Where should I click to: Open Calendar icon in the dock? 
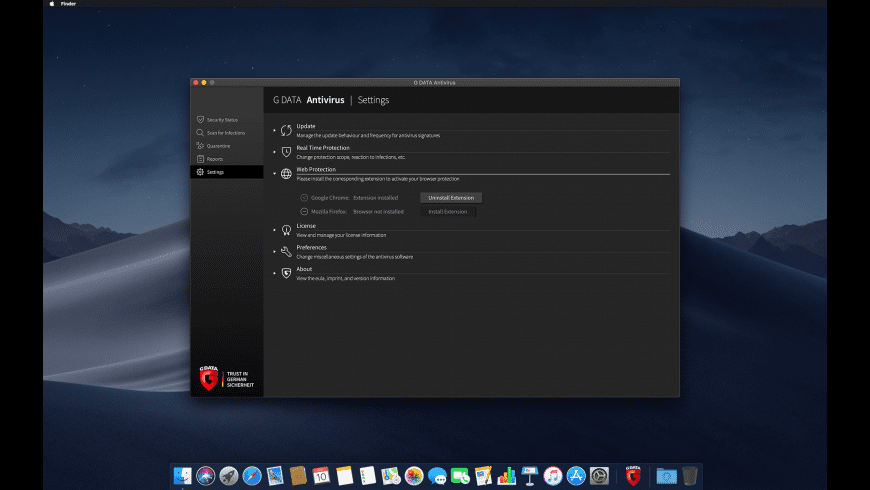tap(321, 476)
